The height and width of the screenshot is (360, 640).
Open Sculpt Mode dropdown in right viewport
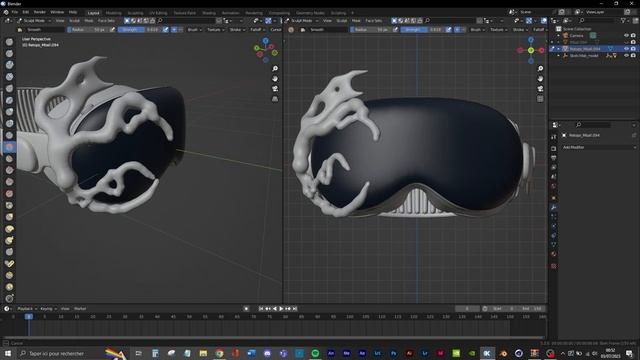[302, 20]
